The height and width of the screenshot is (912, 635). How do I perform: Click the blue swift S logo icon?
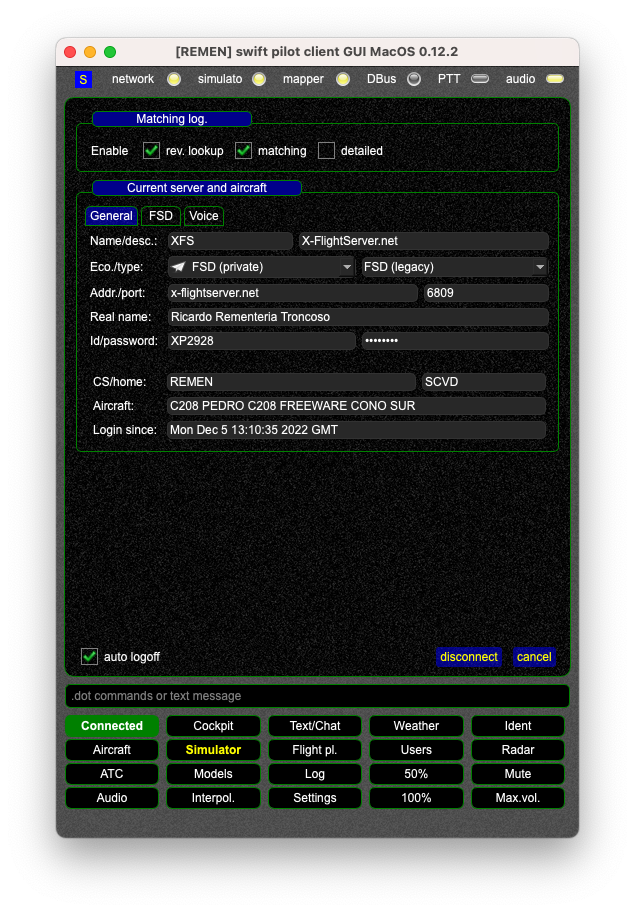pyautogui.click(x=83, y=79)
